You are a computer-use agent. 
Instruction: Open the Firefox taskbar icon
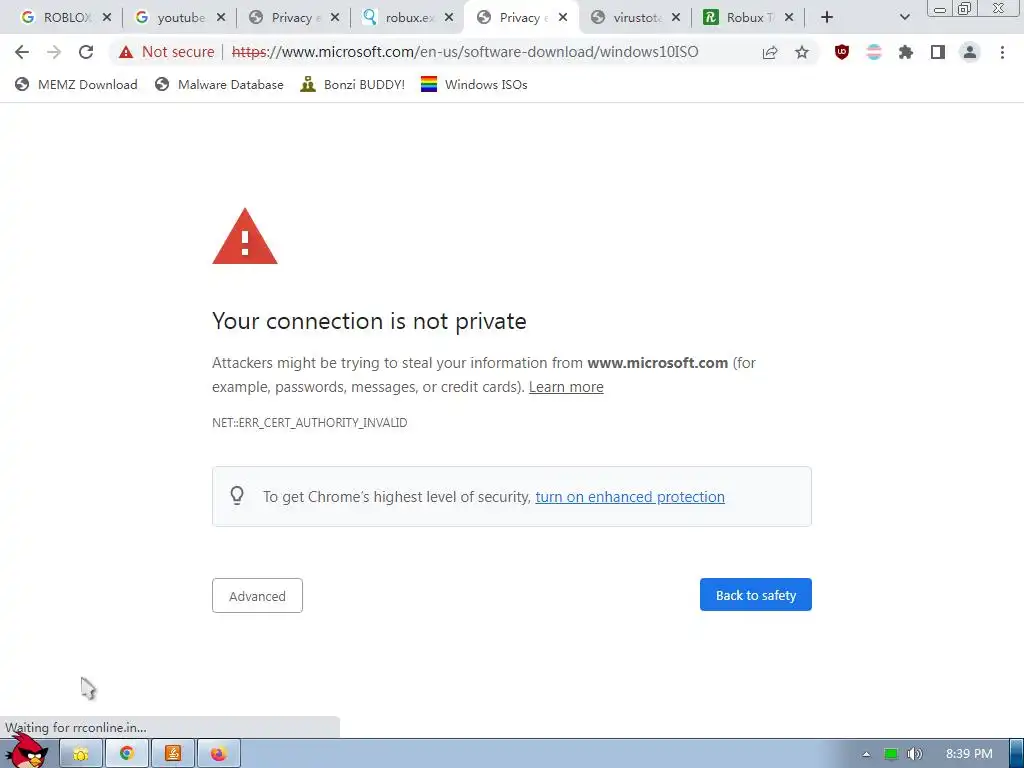(x=219, y=754)
